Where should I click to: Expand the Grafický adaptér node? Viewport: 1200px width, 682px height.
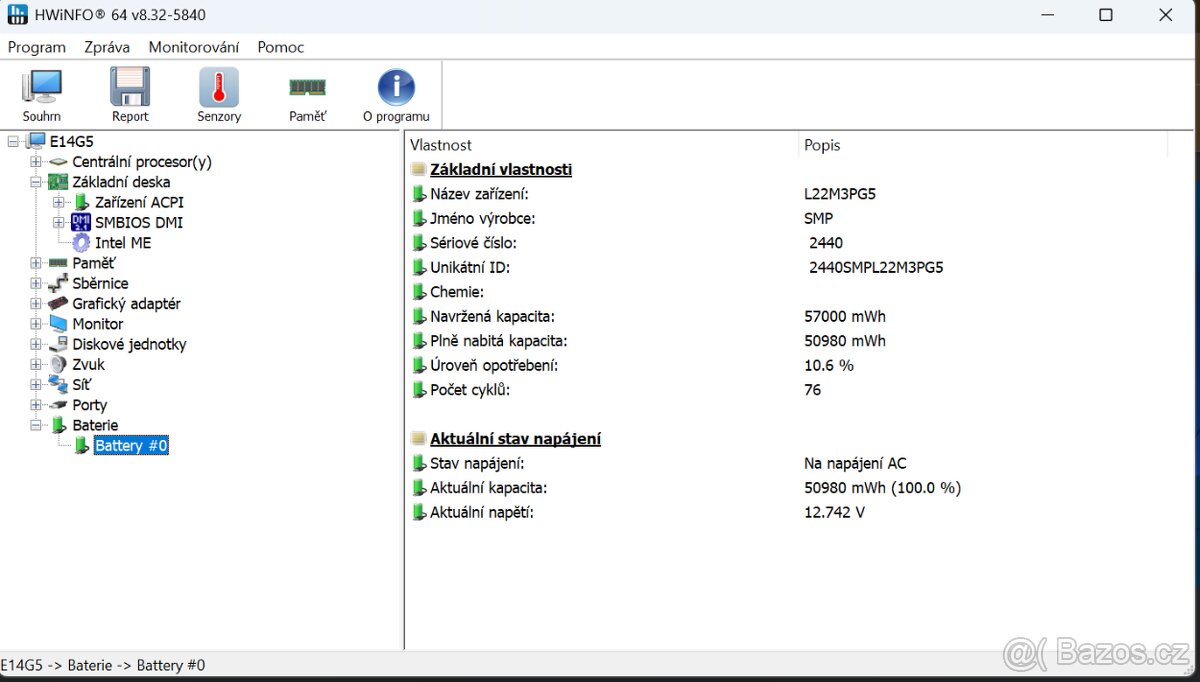[x=36, y=304]
